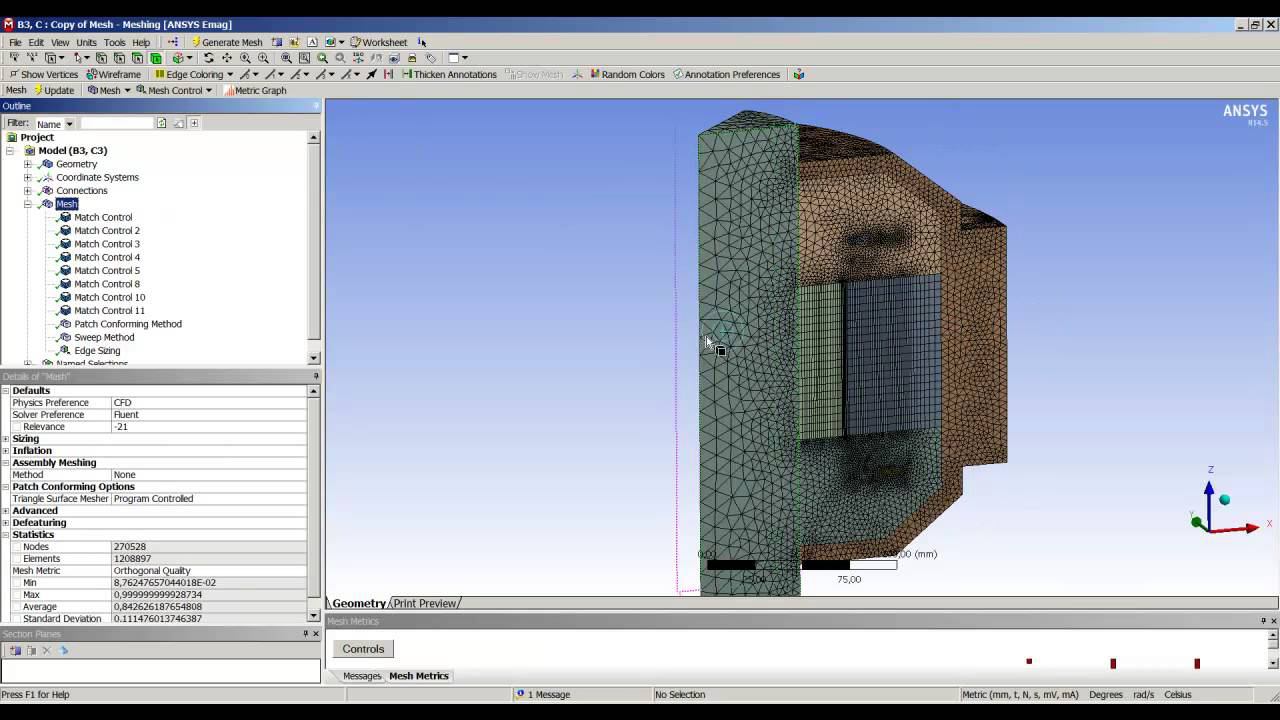Switch to the Print Preview tab
1280x720 pixels.
coord(425,603)
